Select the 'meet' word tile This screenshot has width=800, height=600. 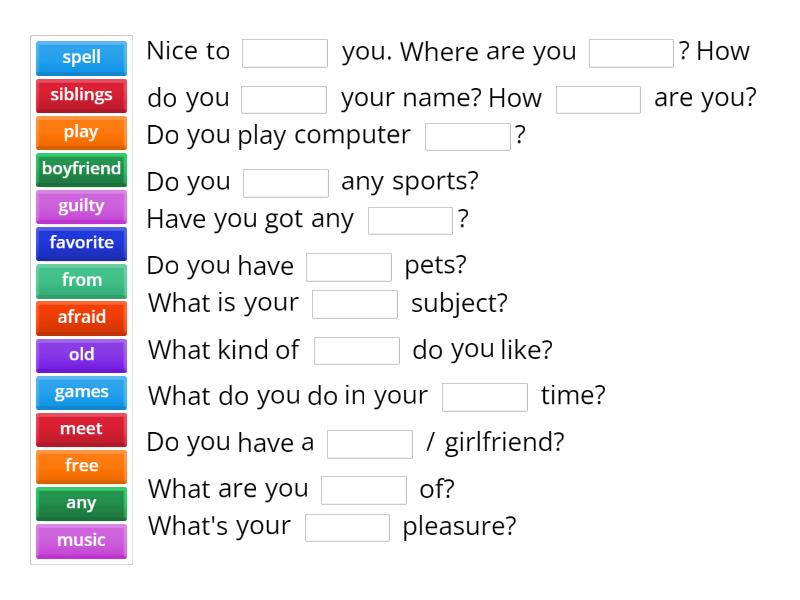[x=80, y=429]
